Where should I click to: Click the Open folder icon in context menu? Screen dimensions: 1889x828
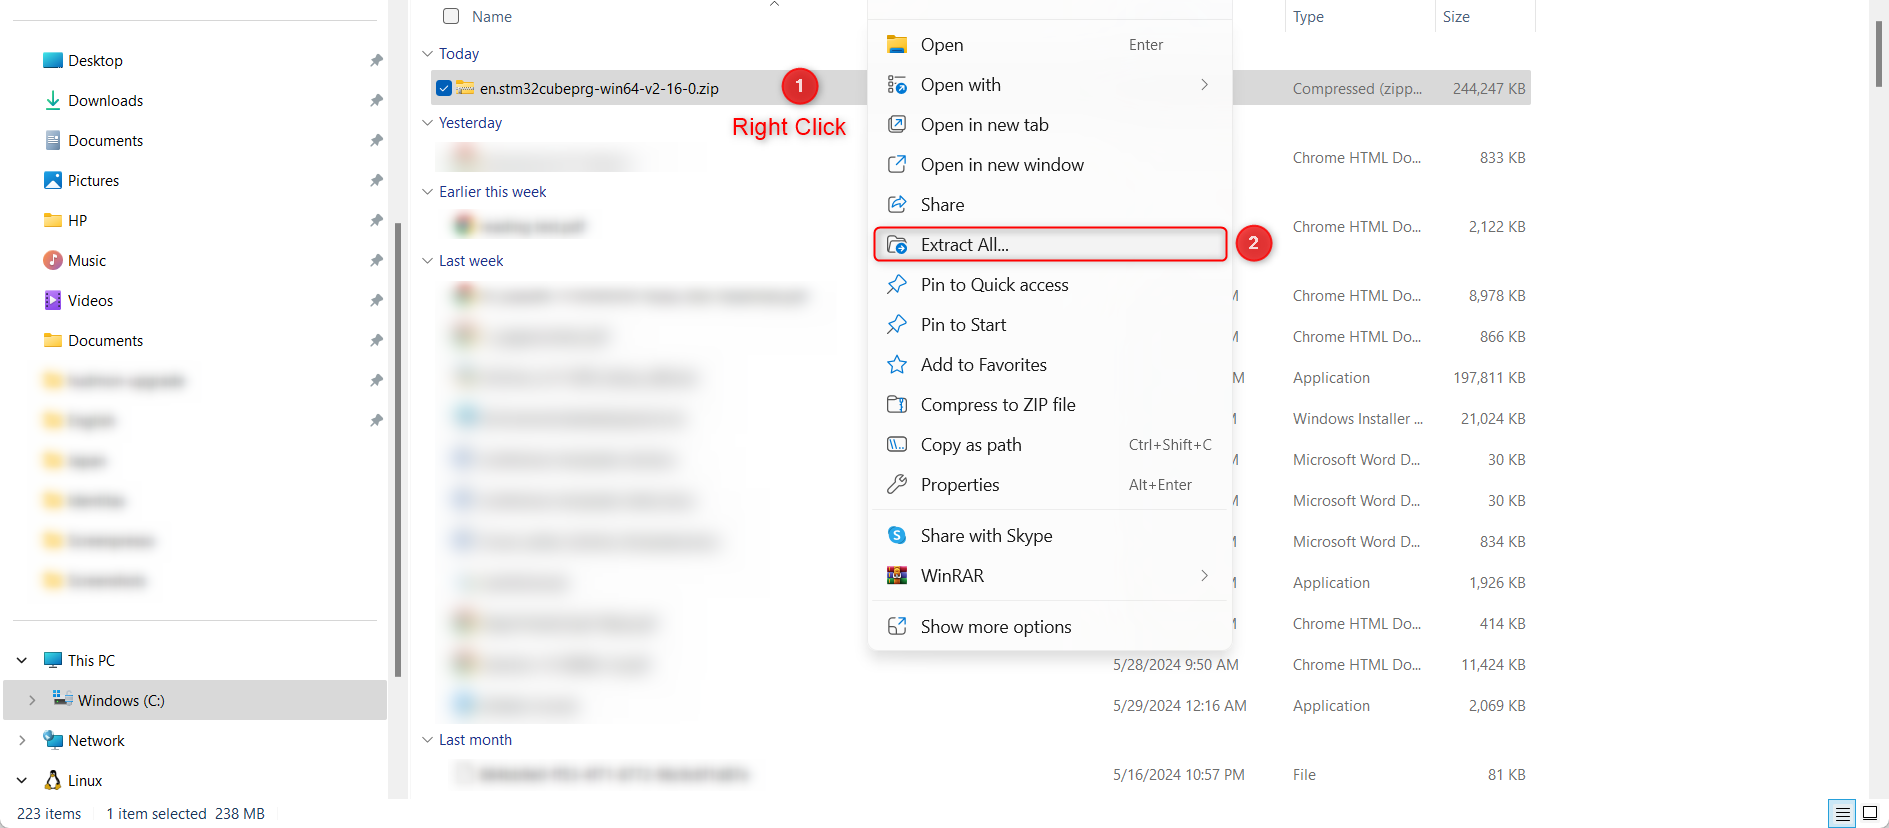tap(897, 45)
